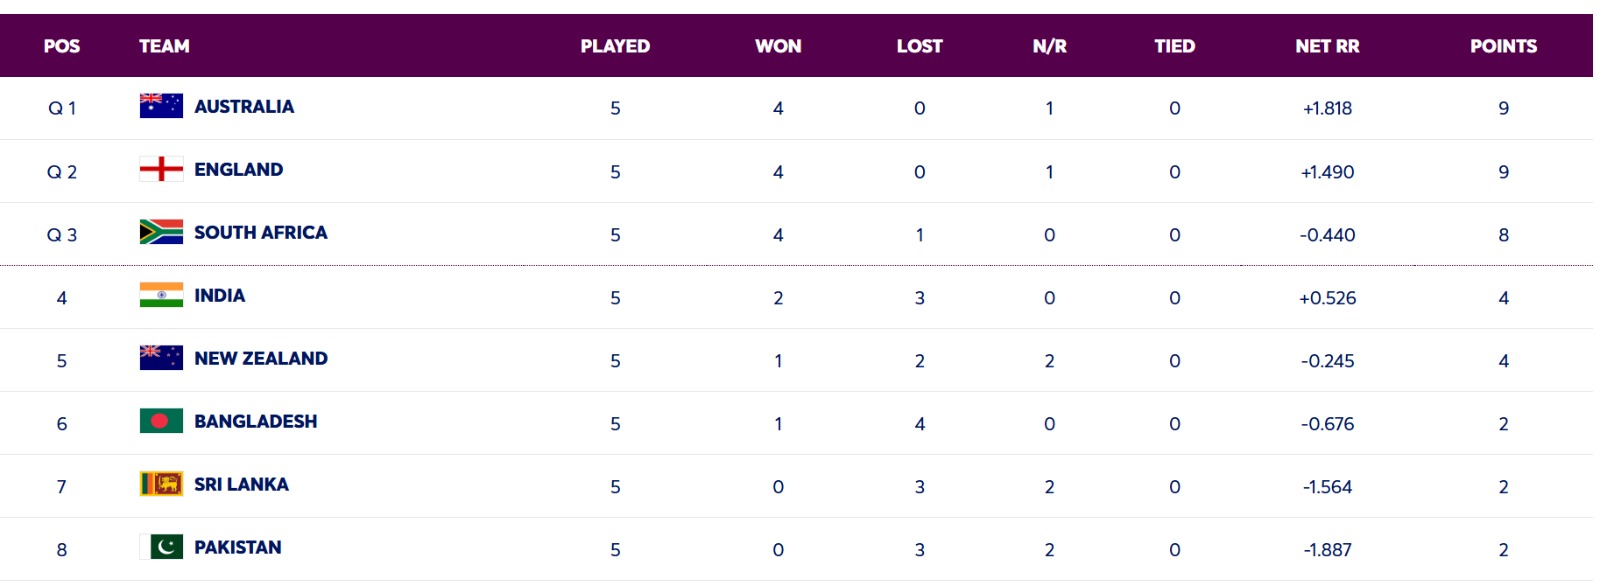The width and height of the screenshot is (1600, 586).
Task: Click the Sri Lanka flag icon
Action: (161, 484)
